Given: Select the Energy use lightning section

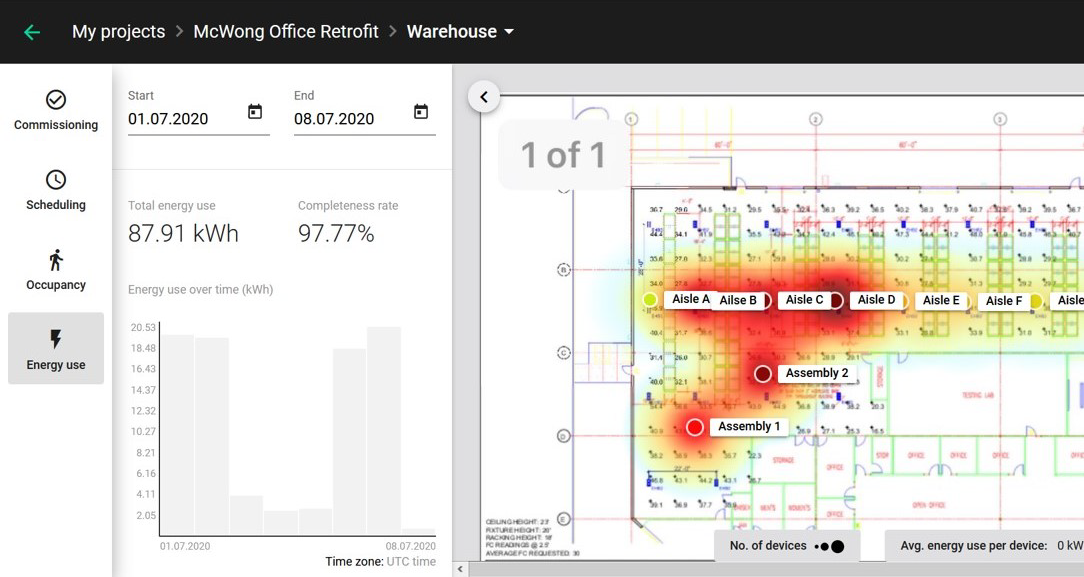Looking at the screenshot, I should click(x=56, y=349).
